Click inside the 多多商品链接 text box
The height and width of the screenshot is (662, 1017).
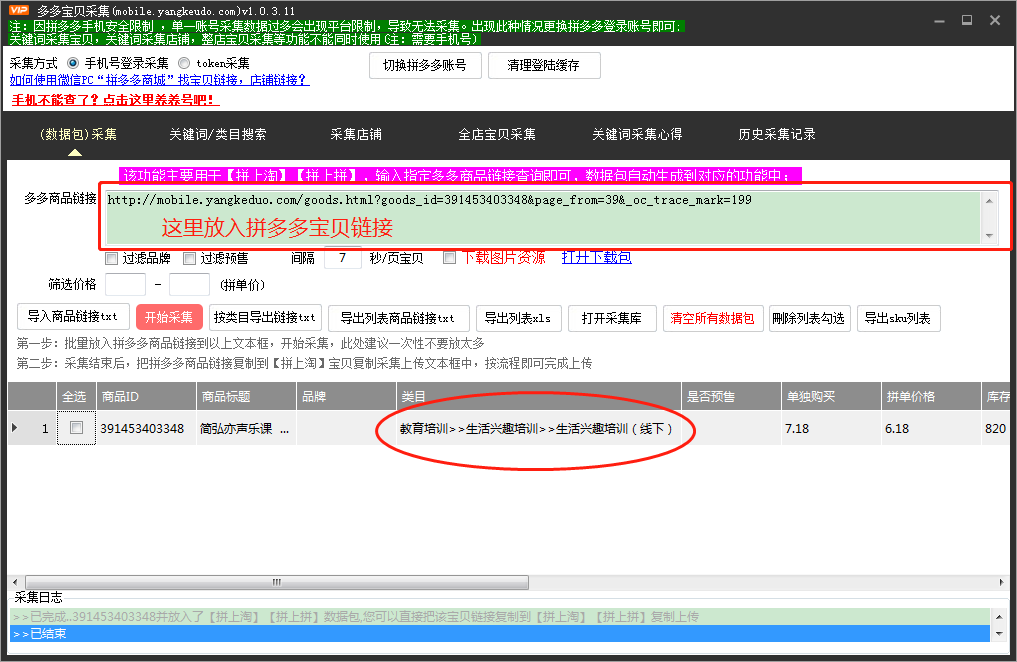(x=543, y=217)
